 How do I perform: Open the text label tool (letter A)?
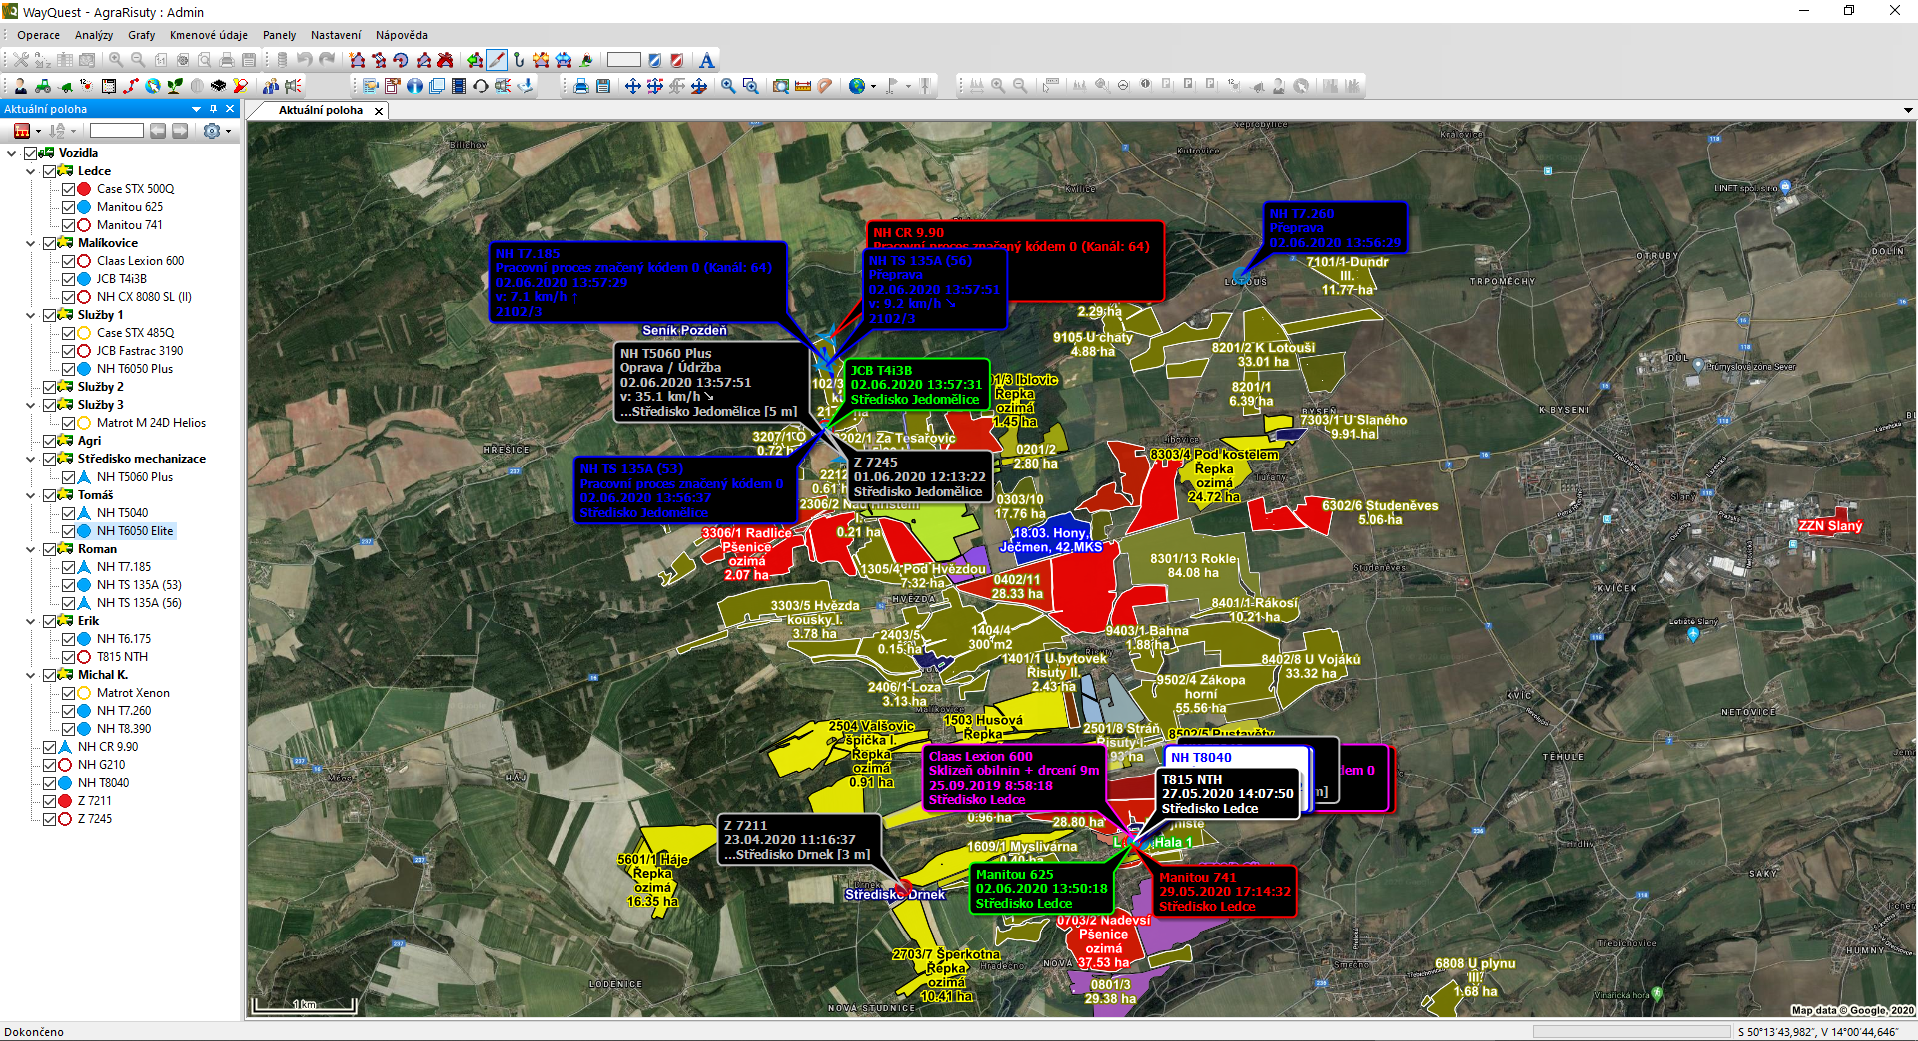[706, 60]
